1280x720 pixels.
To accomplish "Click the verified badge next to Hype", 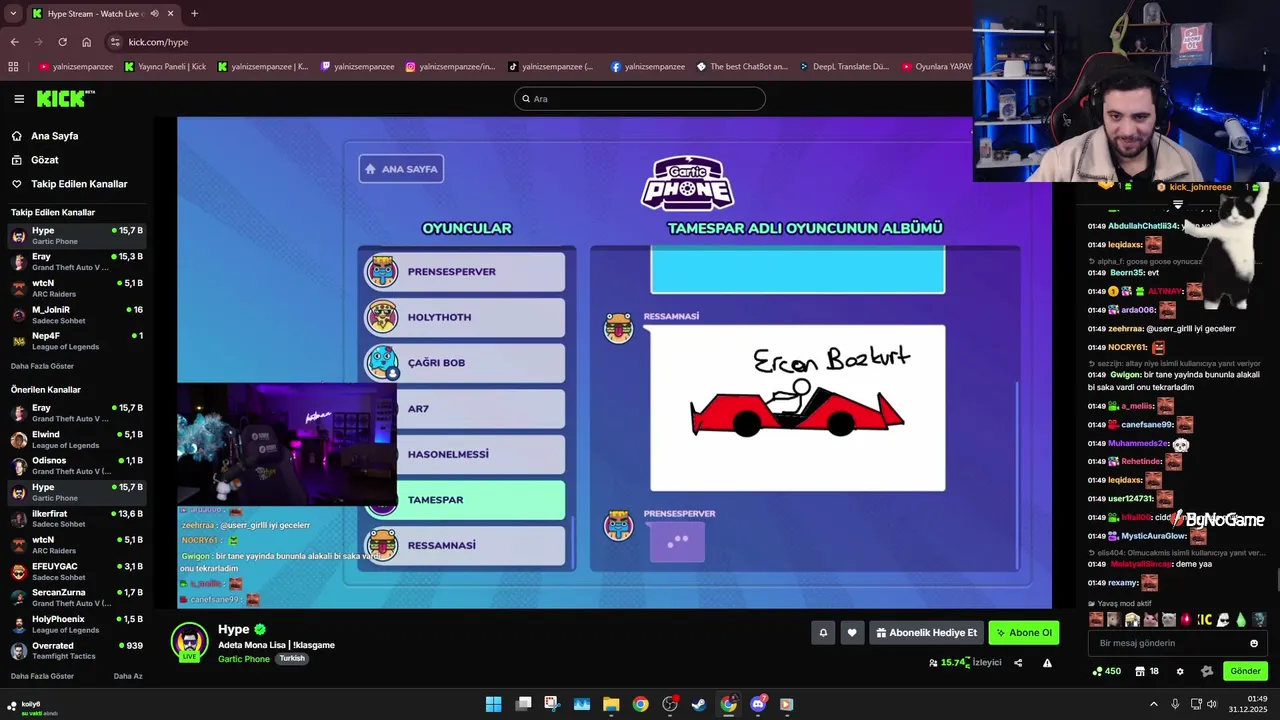I will tap(260, 629).
